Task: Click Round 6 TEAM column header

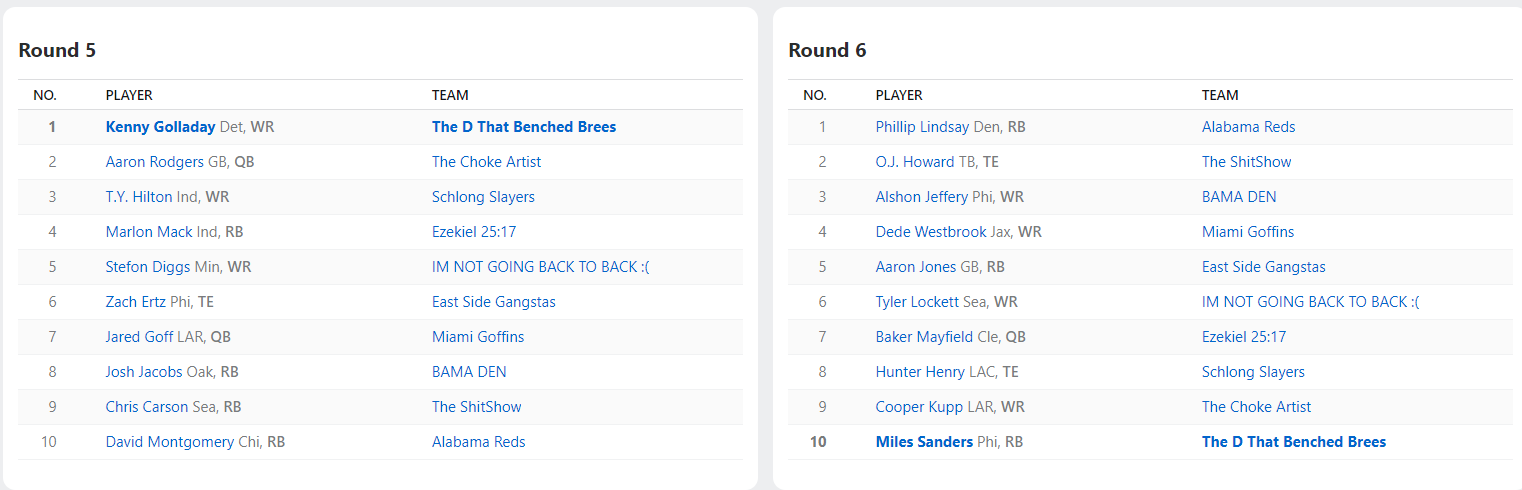Action: 1220,95
